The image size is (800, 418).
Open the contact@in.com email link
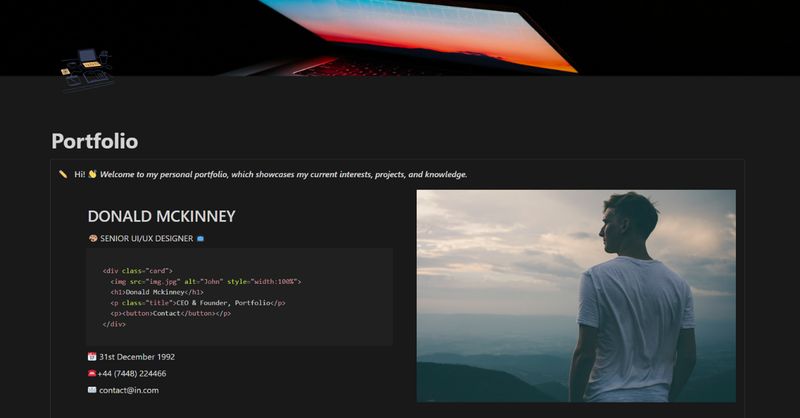coord(129,390)
